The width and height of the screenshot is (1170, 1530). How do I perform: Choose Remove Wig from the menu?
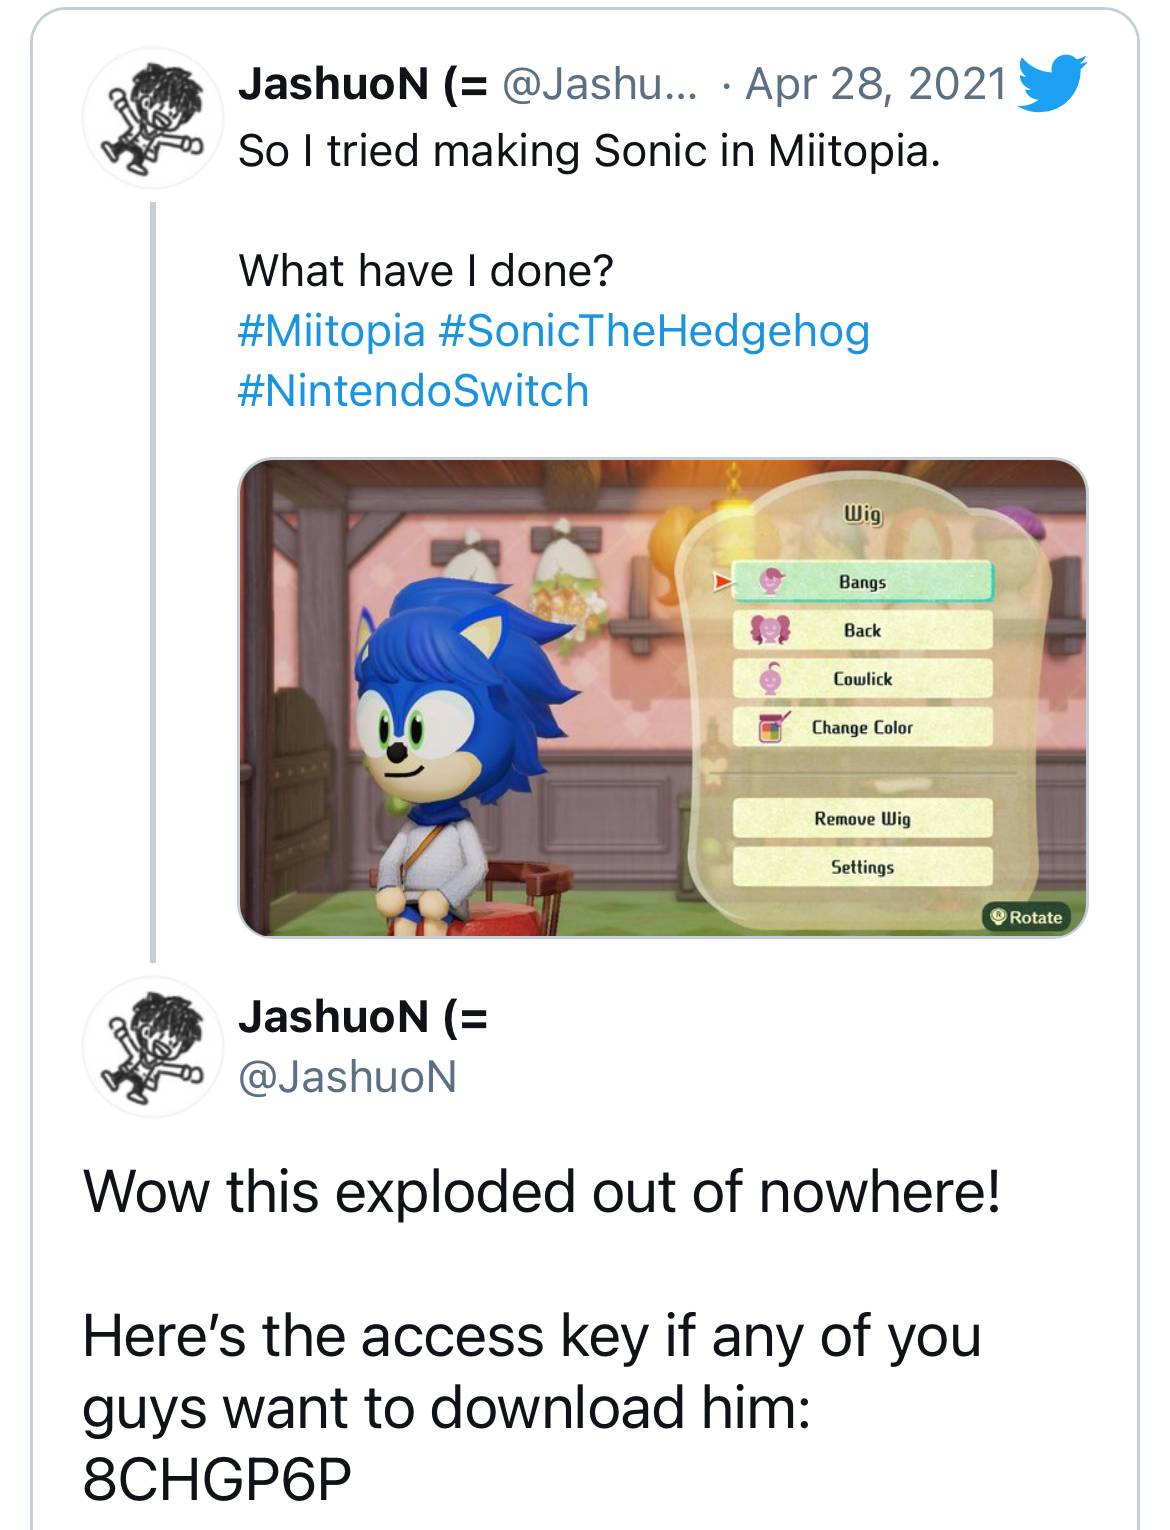[x=862, y=819]
